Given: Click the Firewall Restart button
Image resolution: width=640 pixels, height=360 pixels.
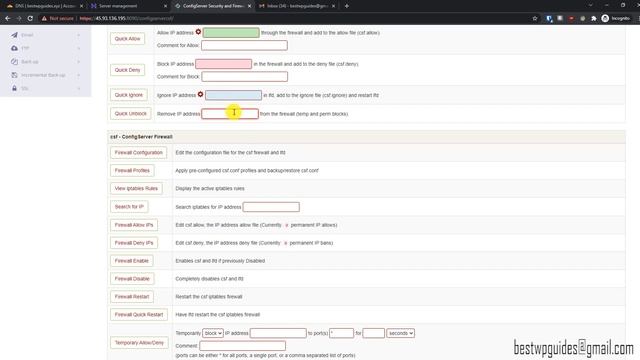Looking at the screenshot, I should click(132, 296).
